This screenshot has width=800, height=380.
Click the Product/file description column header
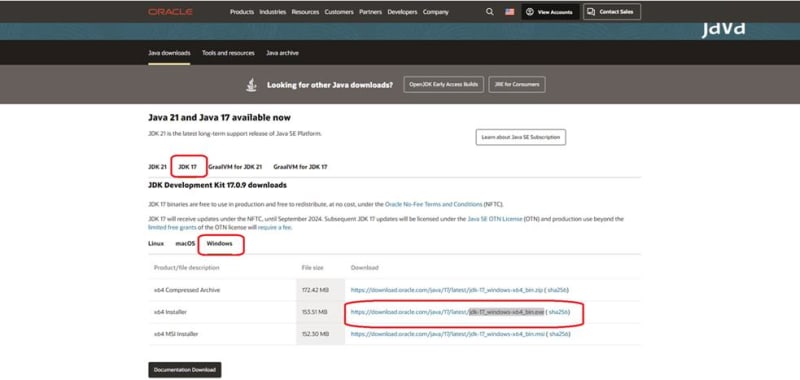tap(186, 268)
